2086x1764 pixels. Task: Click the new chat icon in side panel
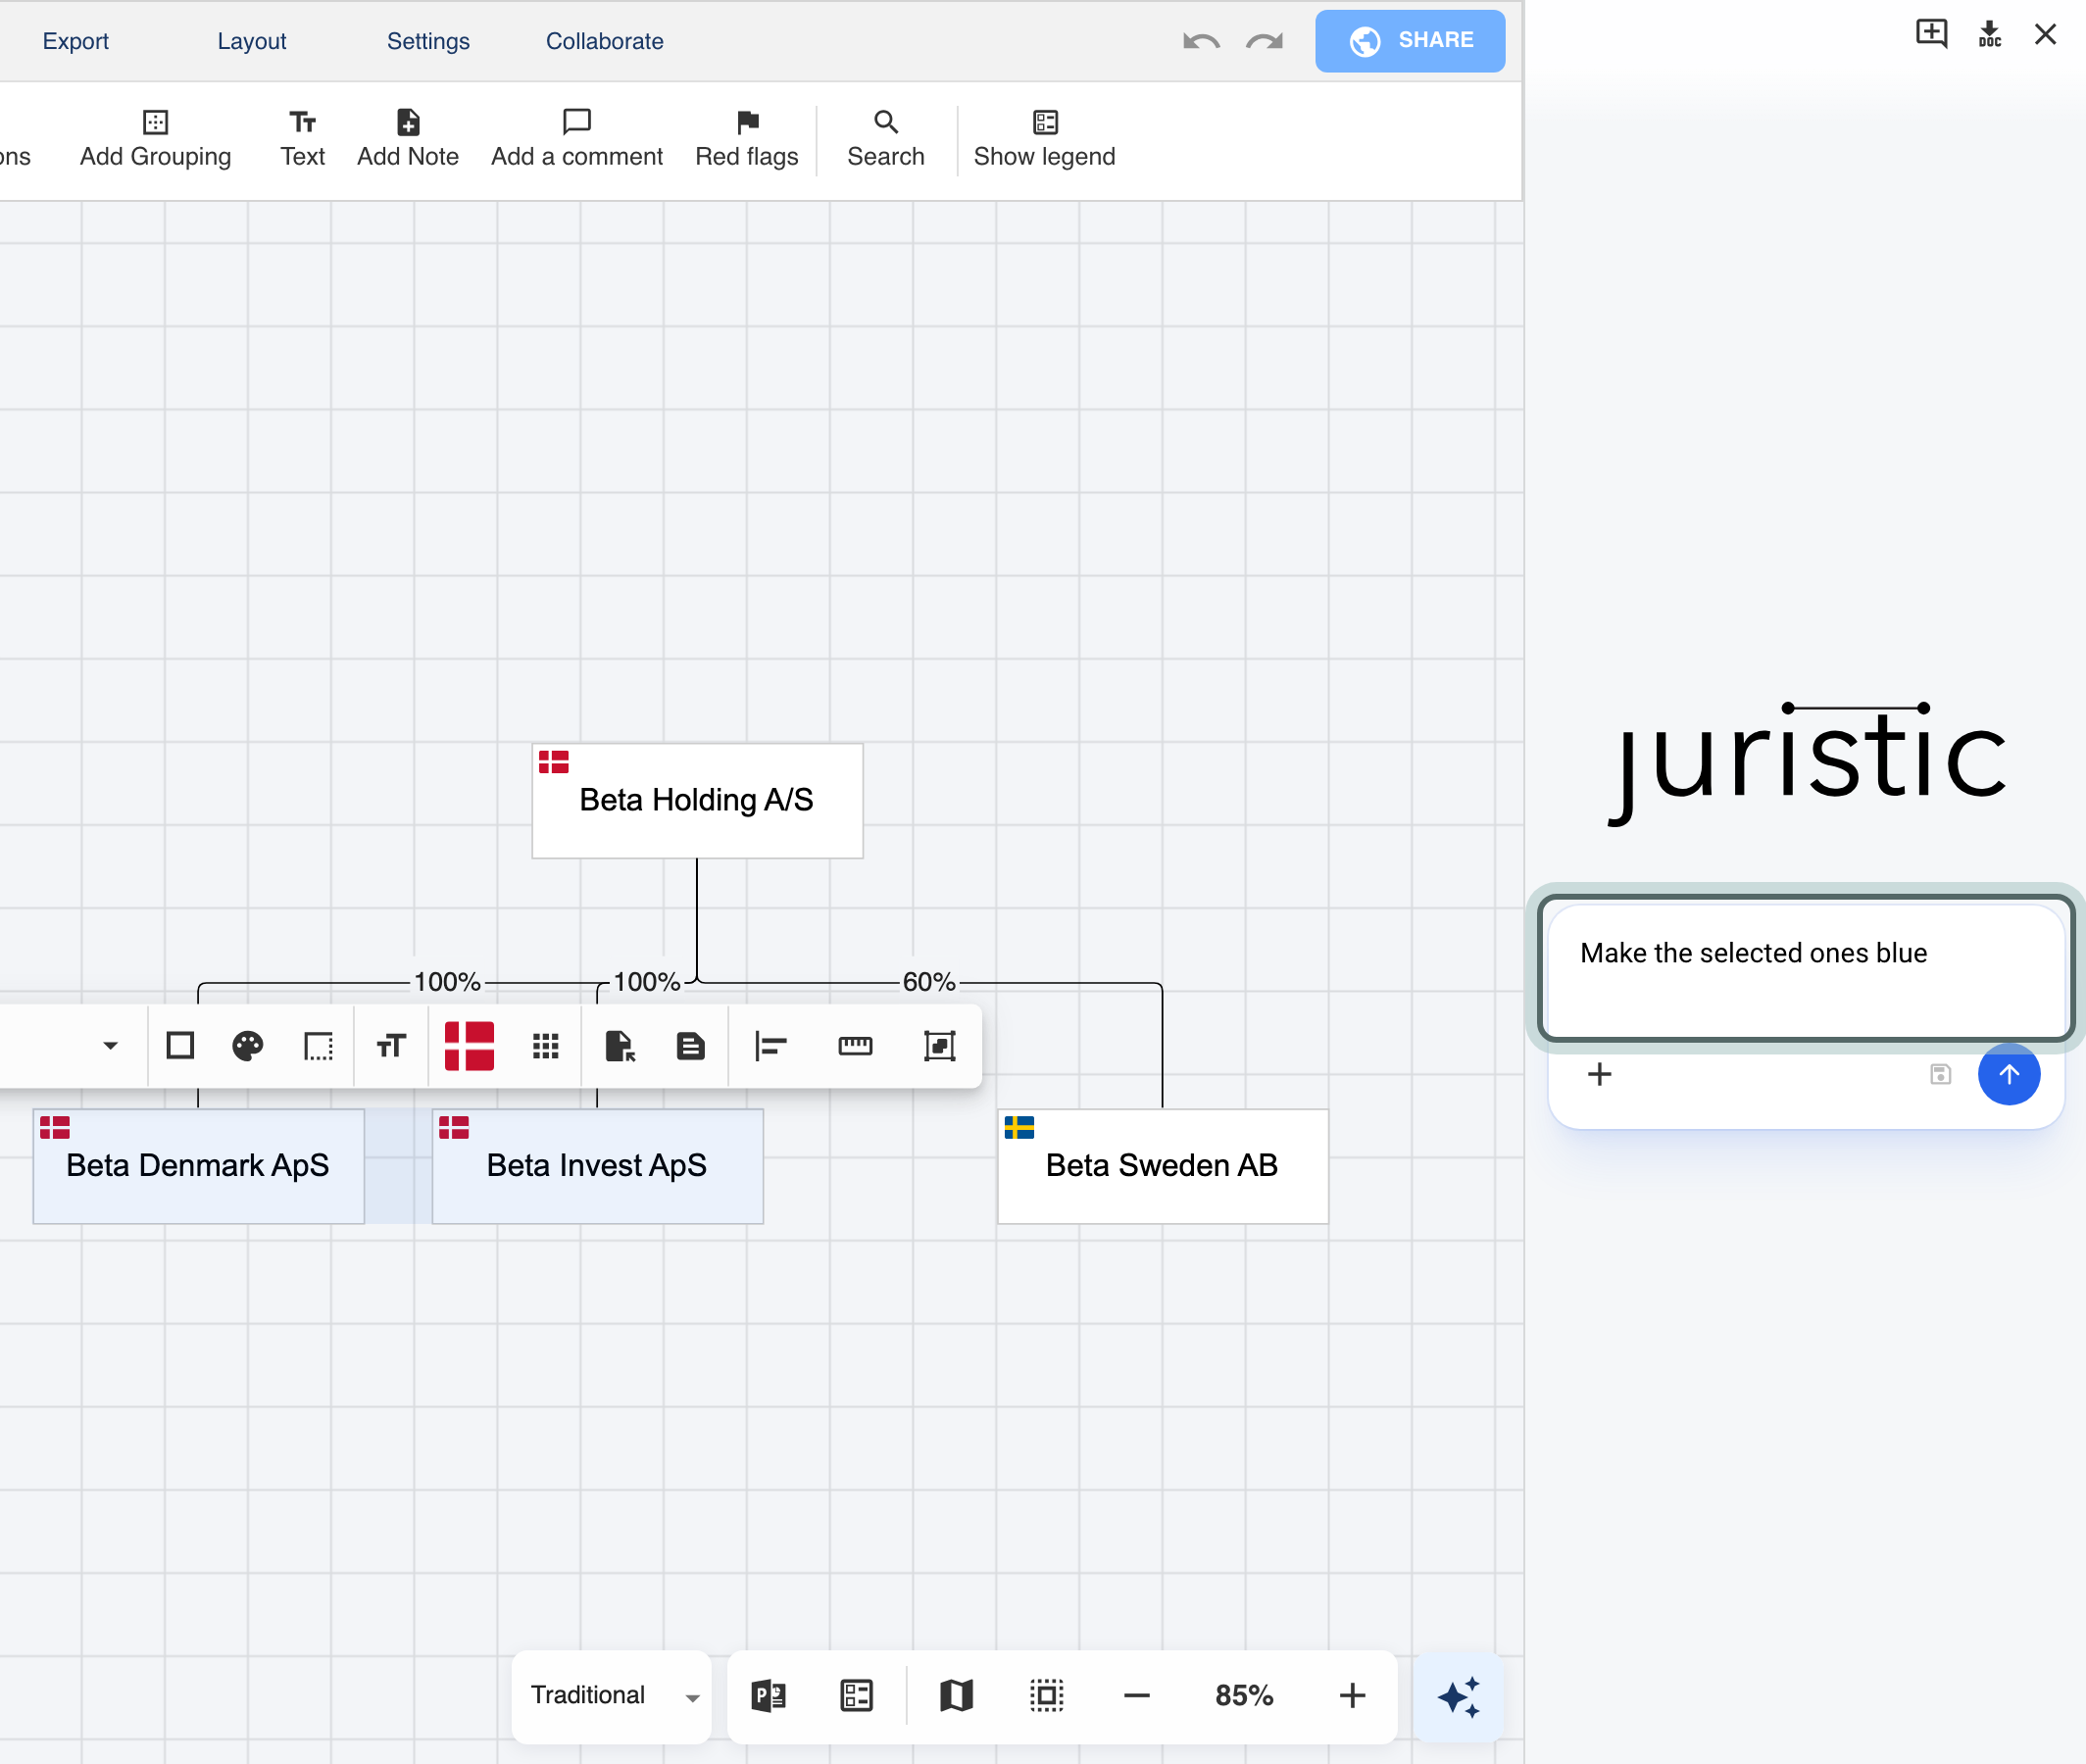(x=1931, y=33)
